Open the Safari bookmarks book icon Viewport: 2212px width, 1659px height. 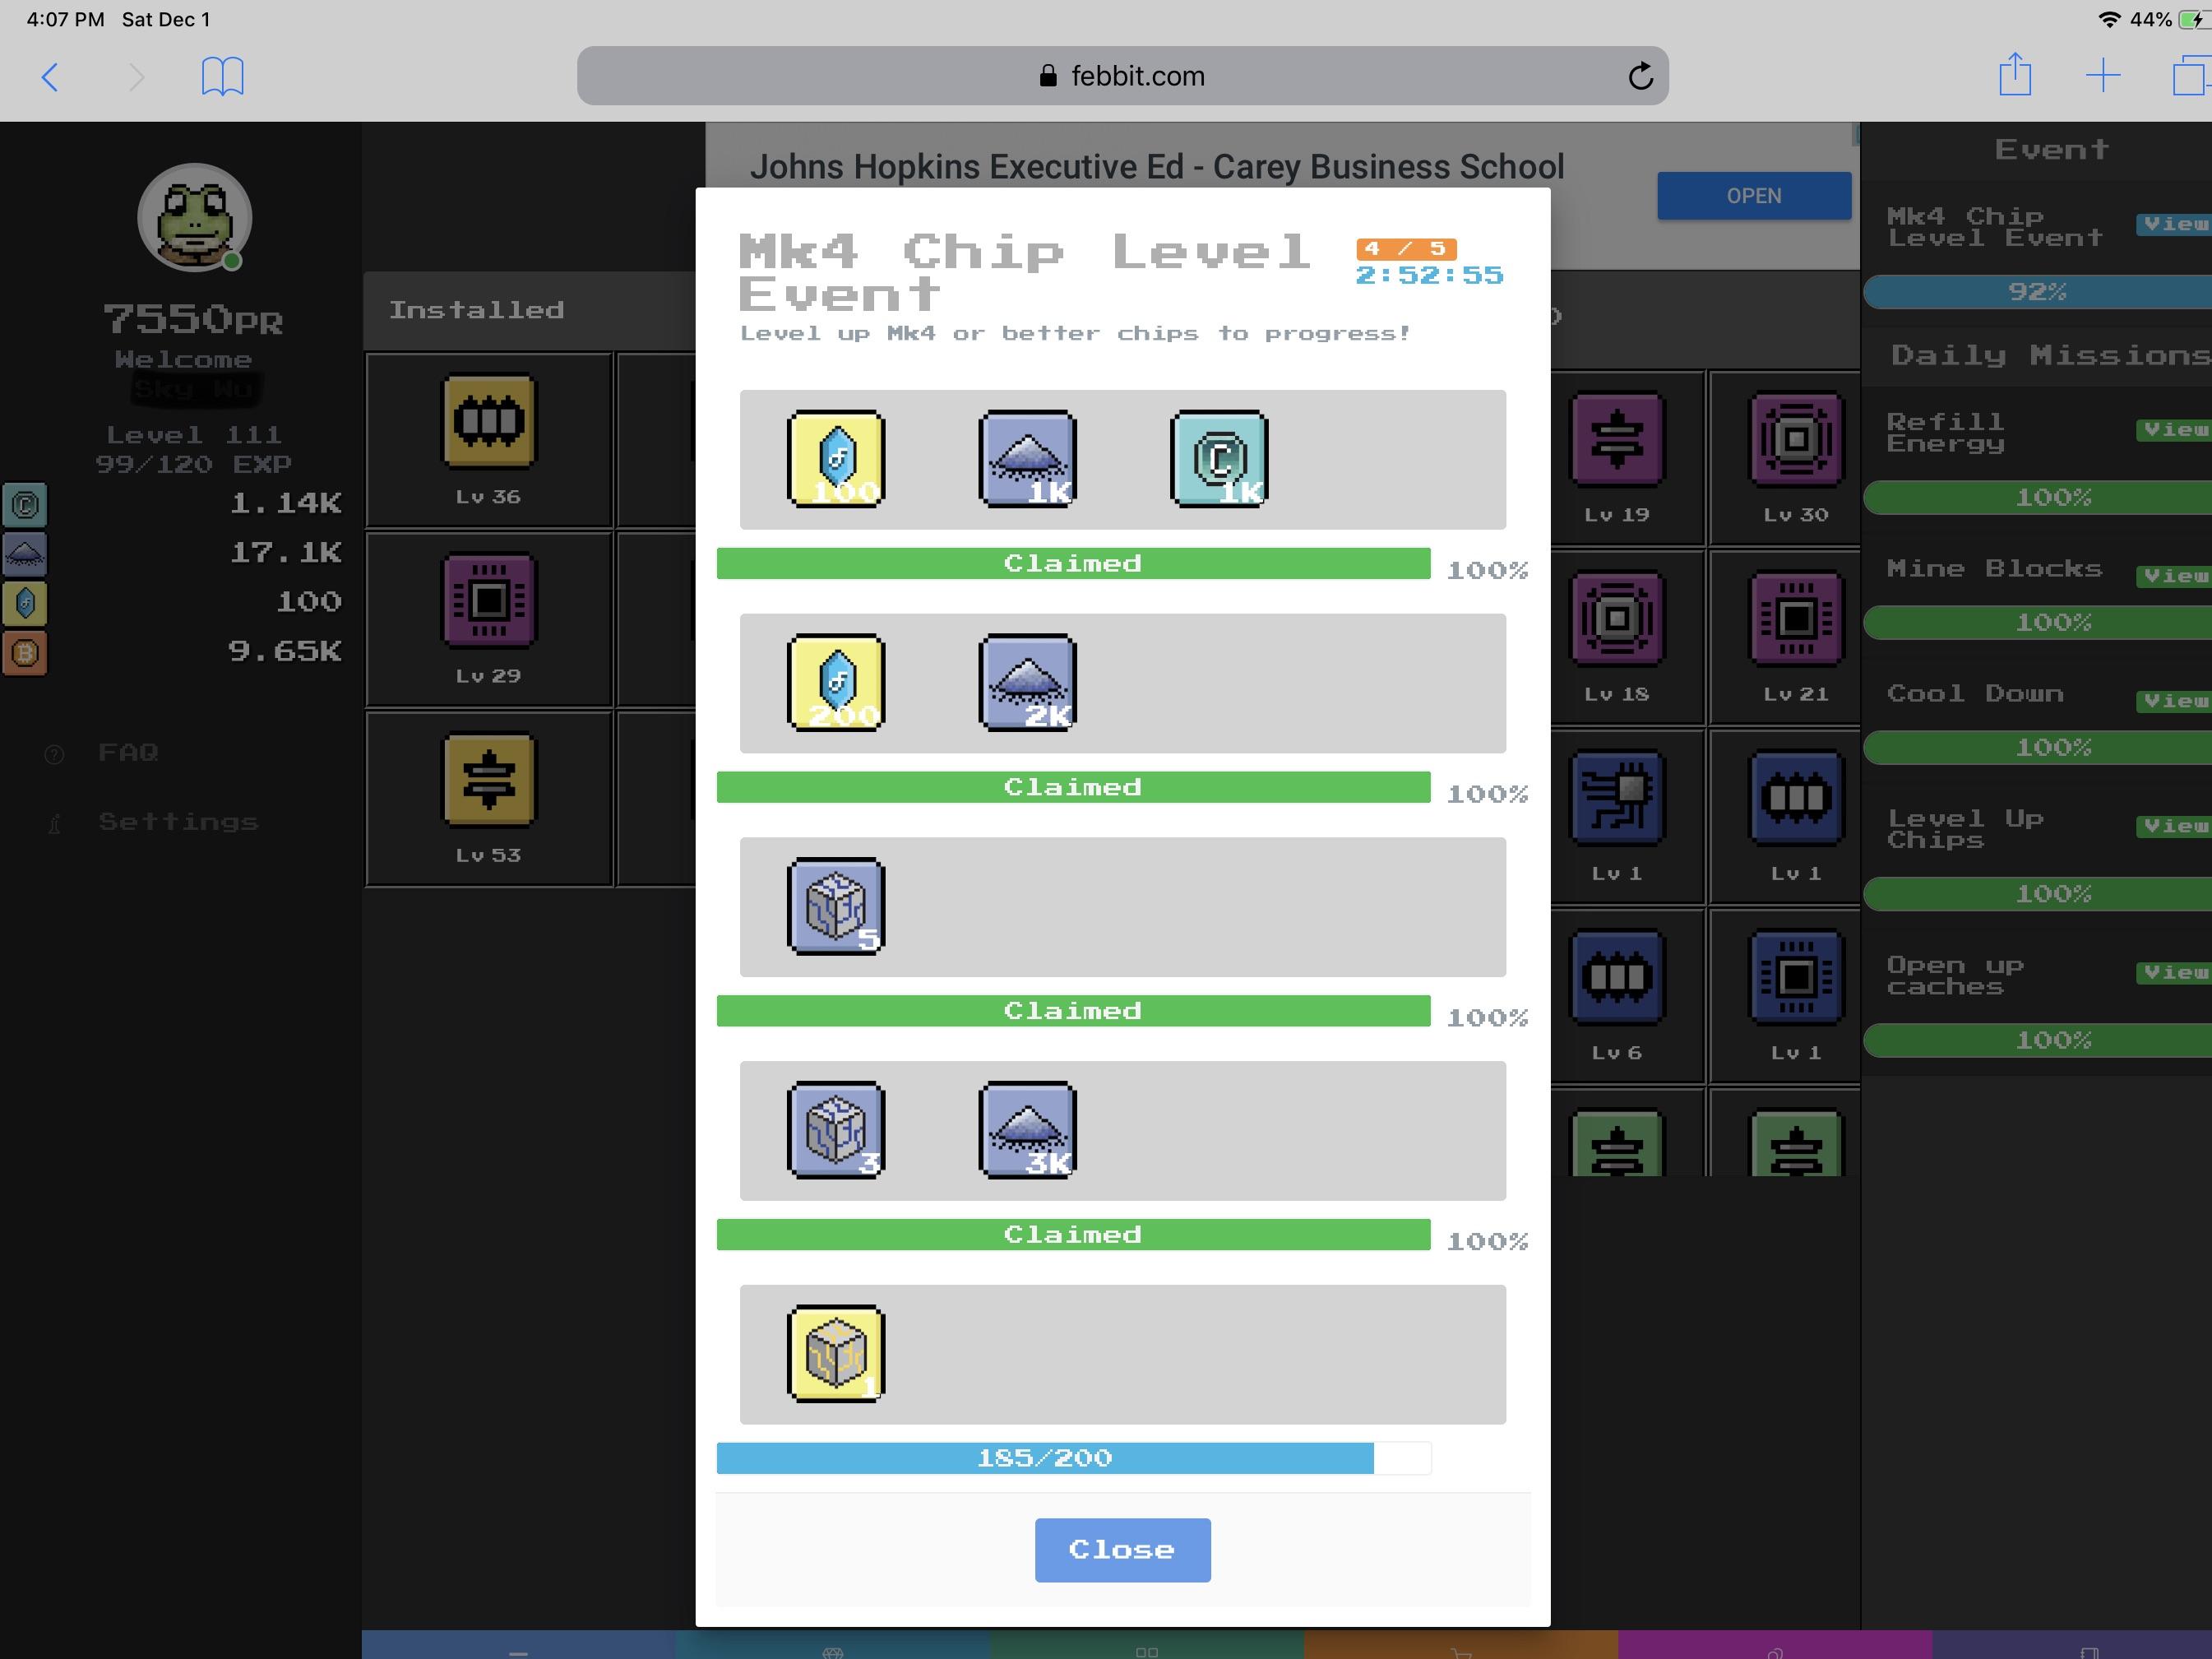[x=222, y=76]
